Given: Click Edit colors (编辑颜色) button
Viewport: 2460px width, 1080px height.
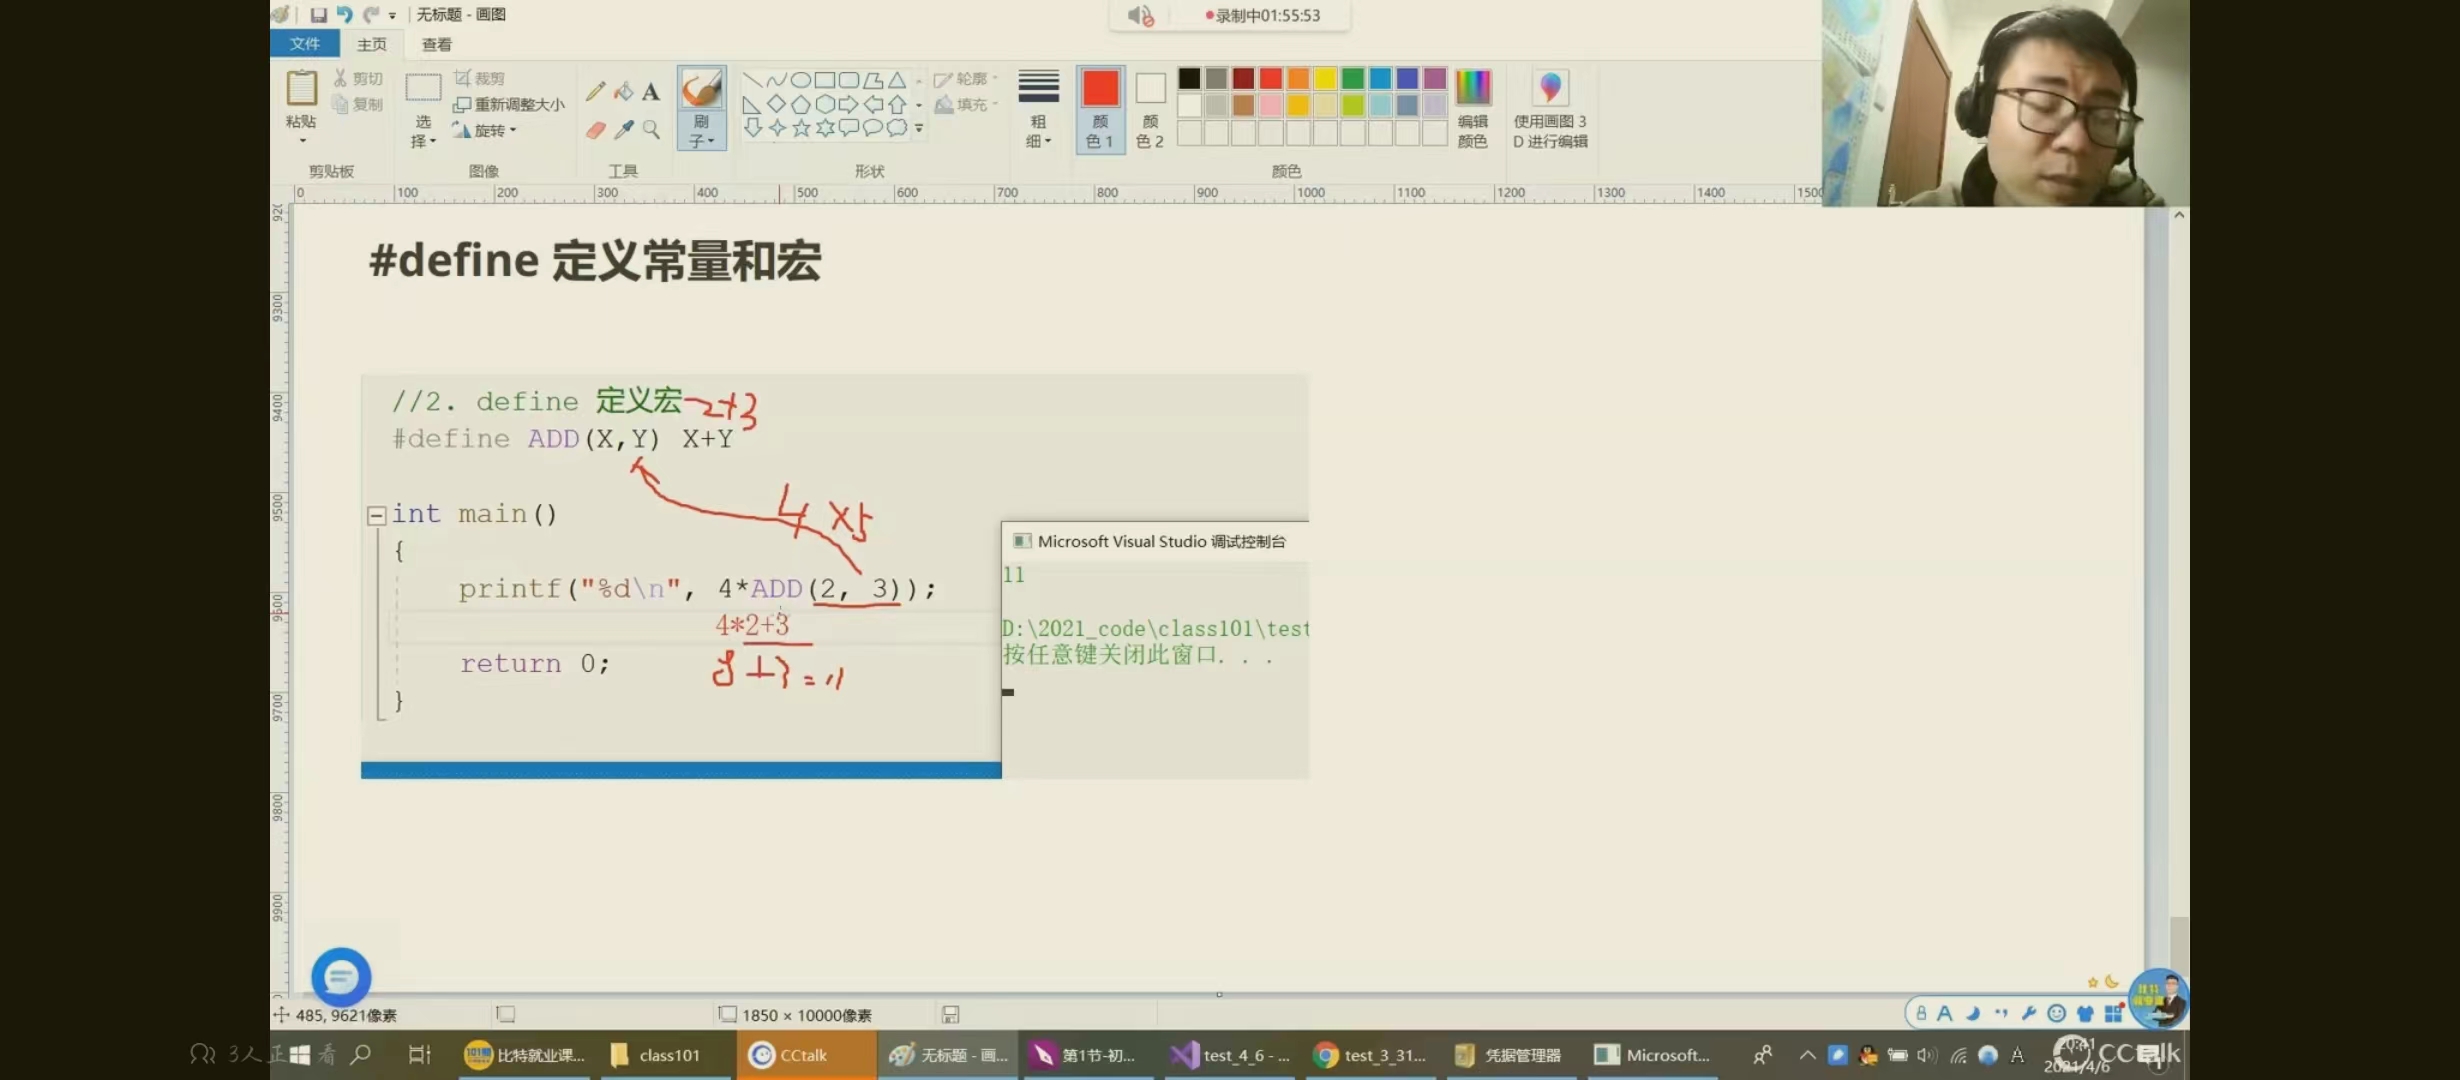Looking at the screenshot, I should coord(1472,108).
